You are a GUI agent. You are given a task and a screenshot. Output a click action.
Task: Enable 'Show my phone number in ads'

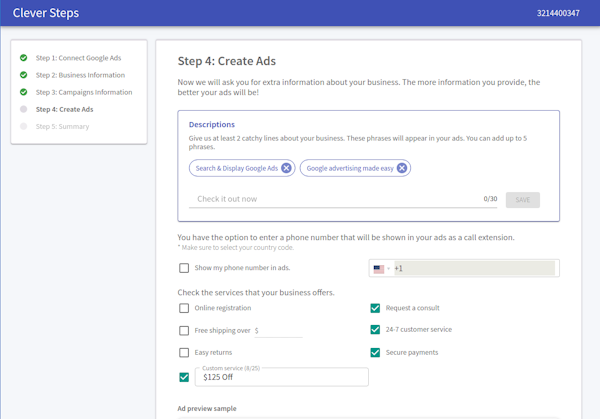click(x=184, y=268)
